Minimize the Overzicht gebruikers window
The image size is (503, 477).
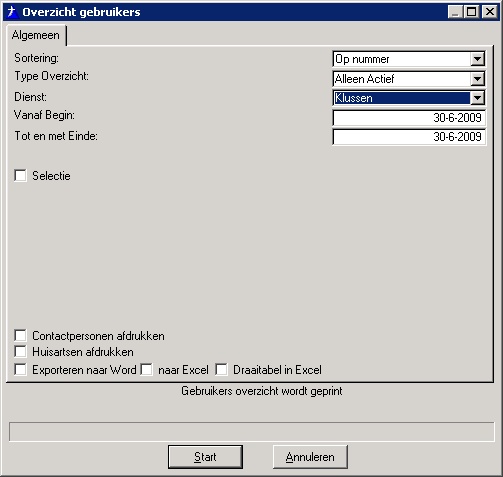click(455, 12)
